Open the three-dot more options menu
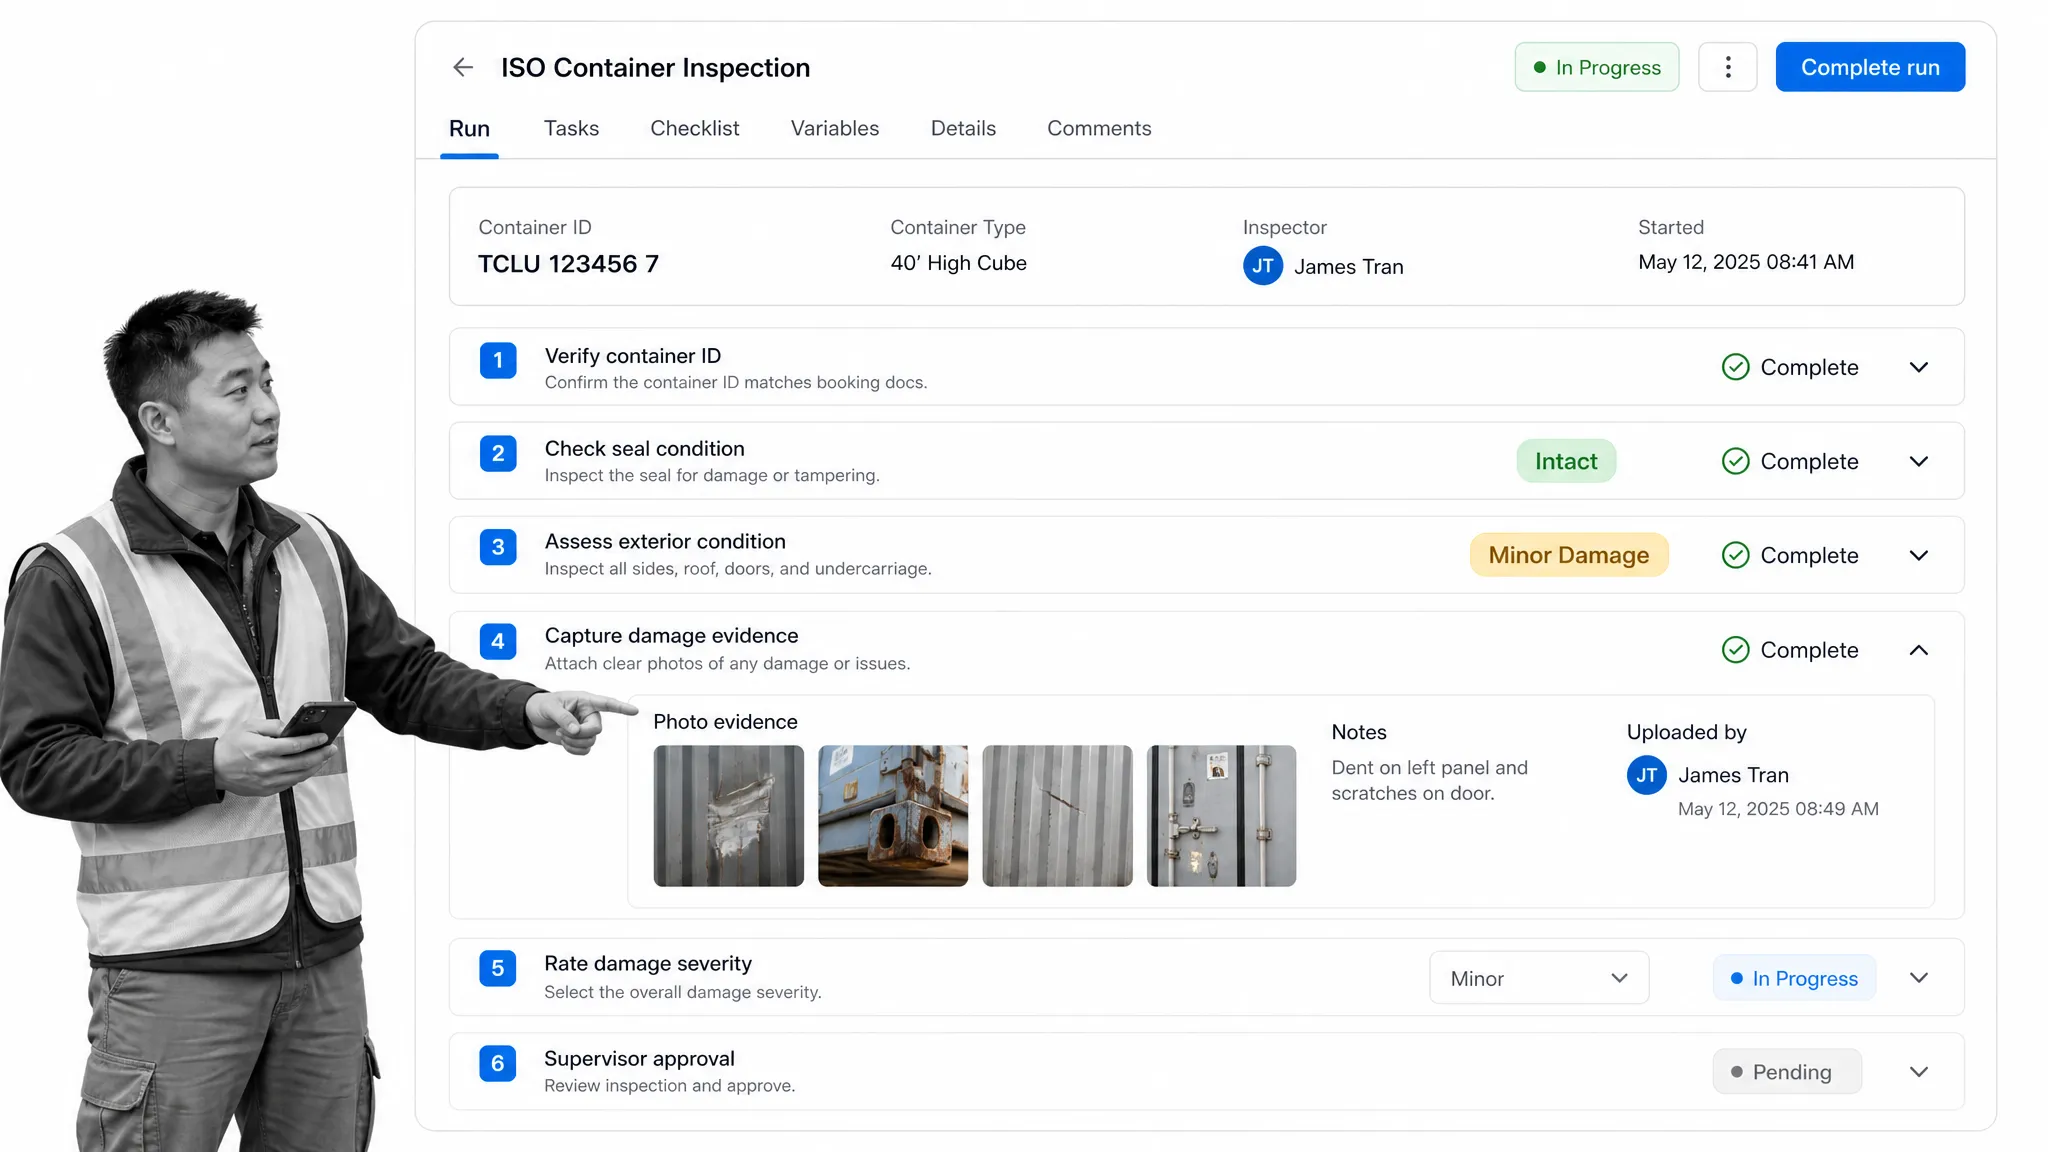Image resolution: width=2048 pixels, height=1152 pixels. (1727, 67)
